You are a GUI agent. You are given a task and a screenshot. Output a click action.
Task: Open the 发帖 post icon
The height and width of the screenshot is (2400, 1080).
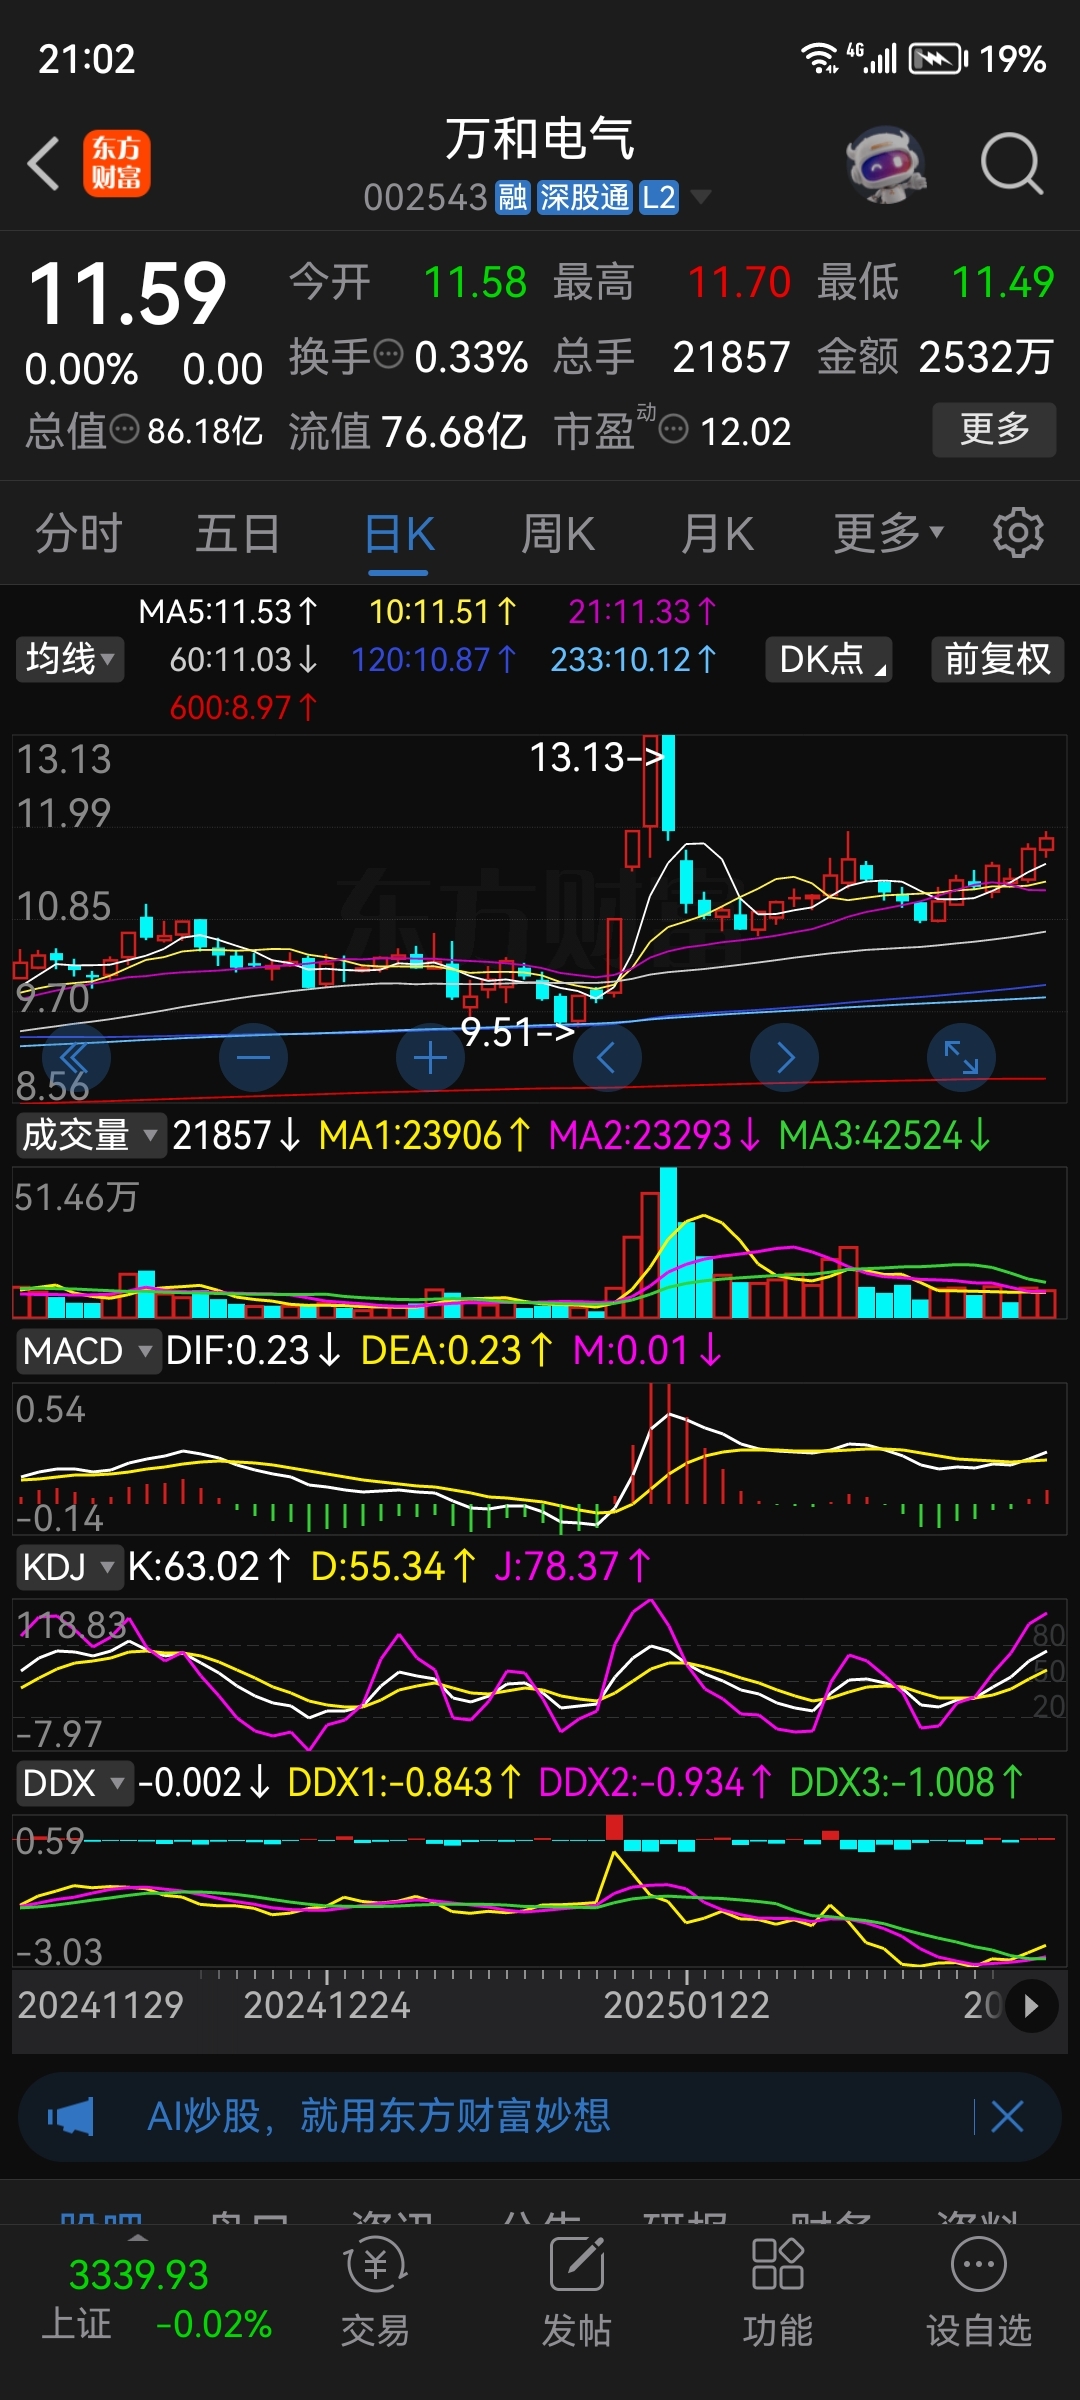(x=577, y=2292)
